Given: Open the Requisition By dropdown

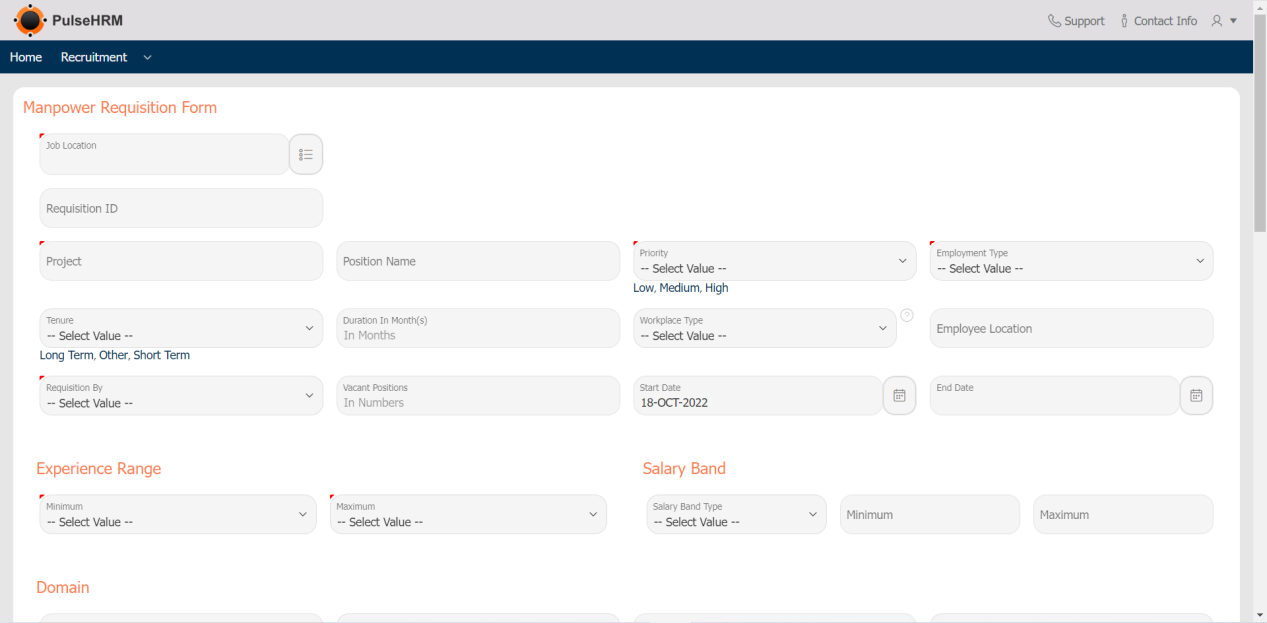Looking at the screenshot, I should click(181, 396).
